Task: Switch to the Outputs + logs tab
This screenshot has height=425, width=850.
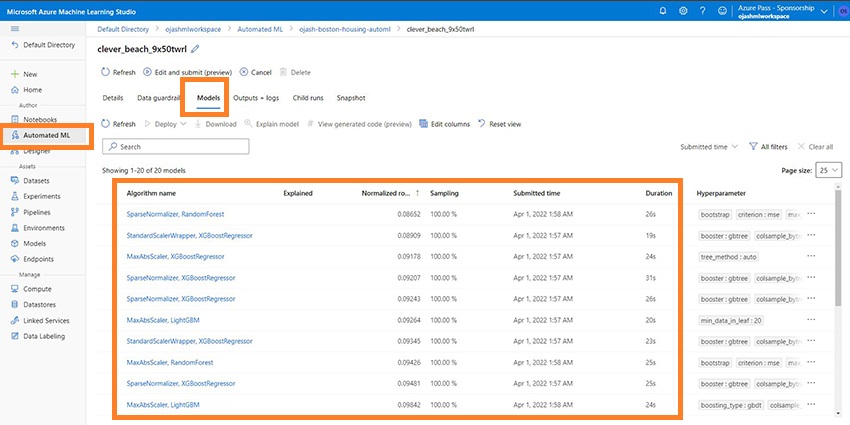Action: (256, 98)
